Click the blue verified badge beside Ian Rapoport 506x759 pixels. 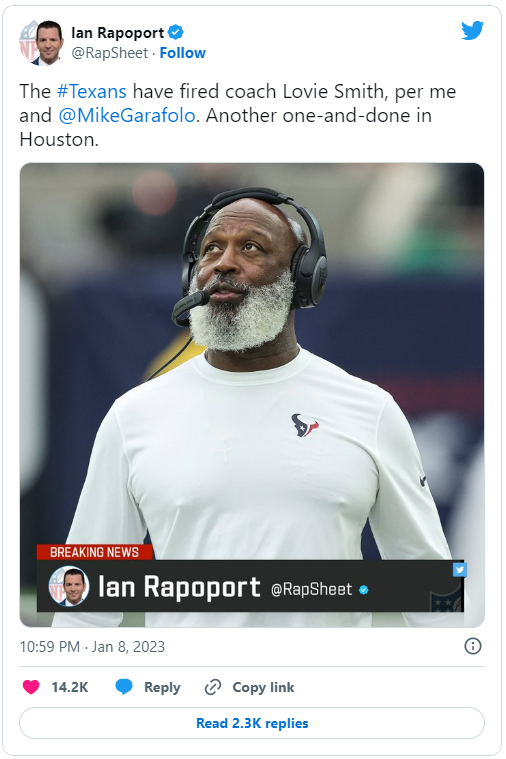(x=175, y=32)
